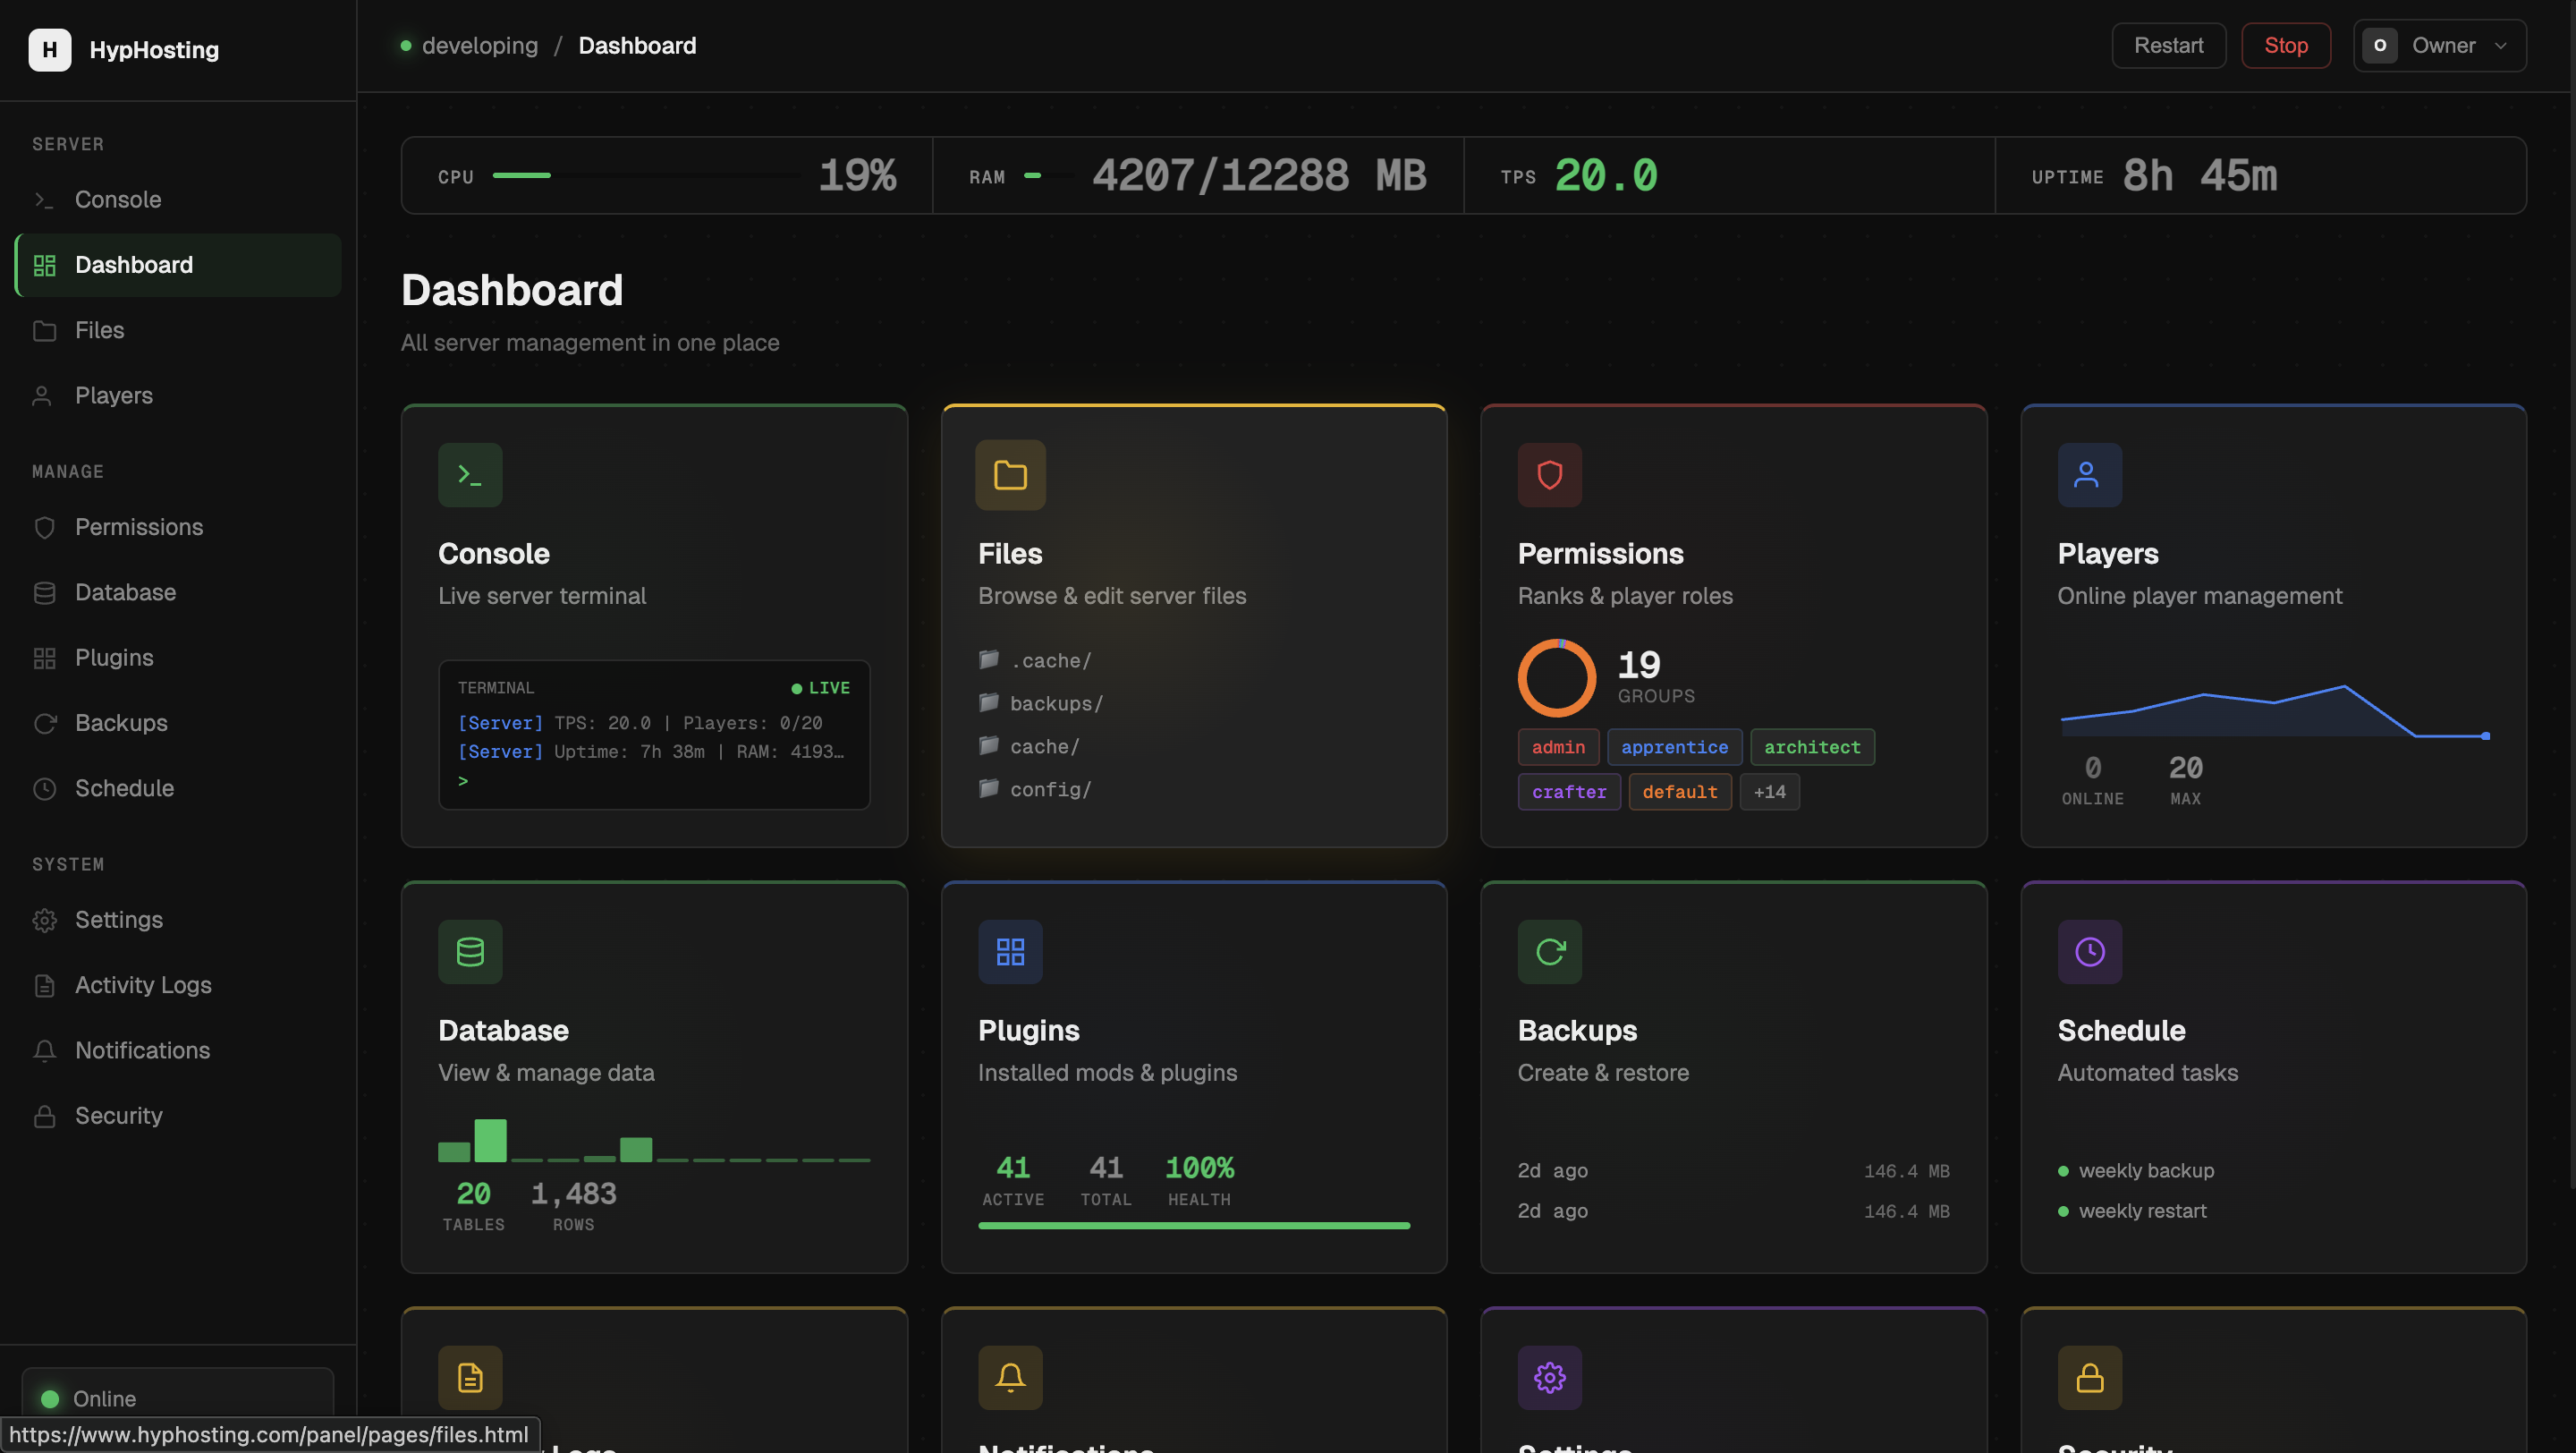The width and height of the screenshot is (2576, 1453).
Task: Open the Owner account dropdown
Action: coord(2439,46)
